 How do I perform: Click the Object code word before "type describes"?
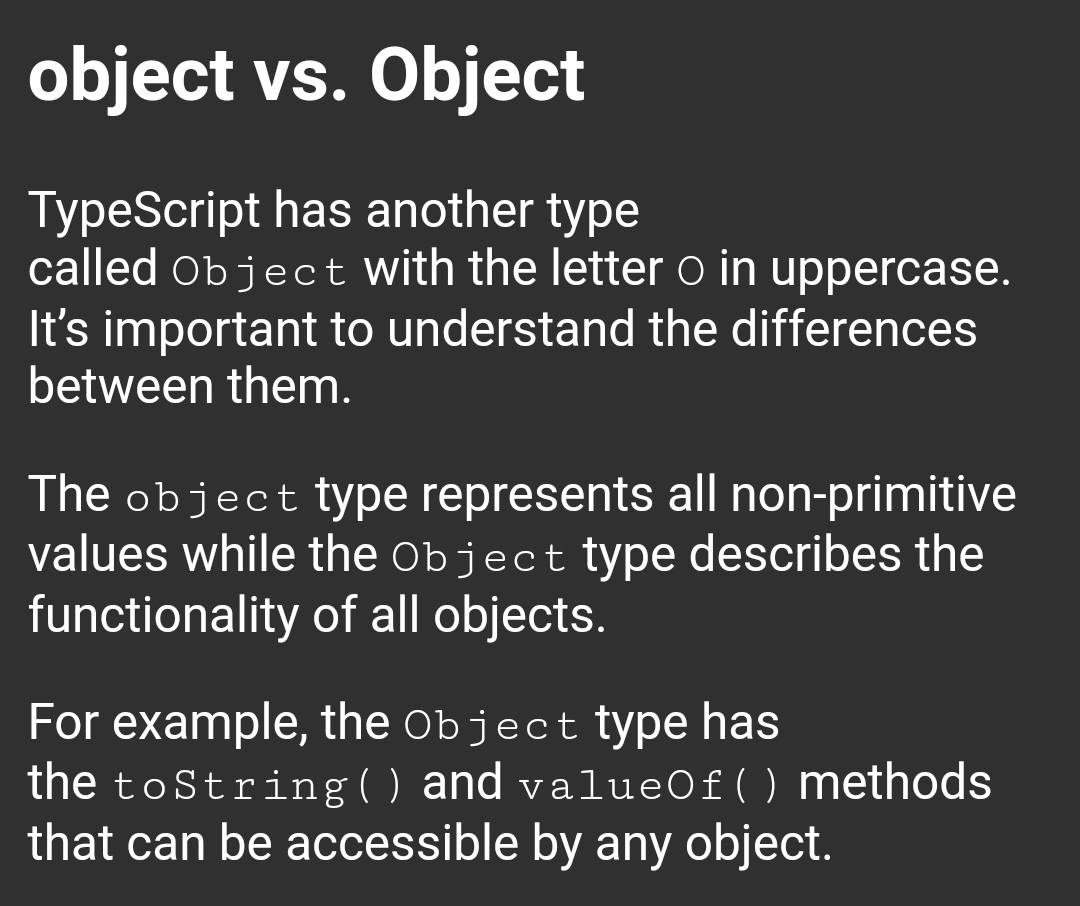(479, 557)
